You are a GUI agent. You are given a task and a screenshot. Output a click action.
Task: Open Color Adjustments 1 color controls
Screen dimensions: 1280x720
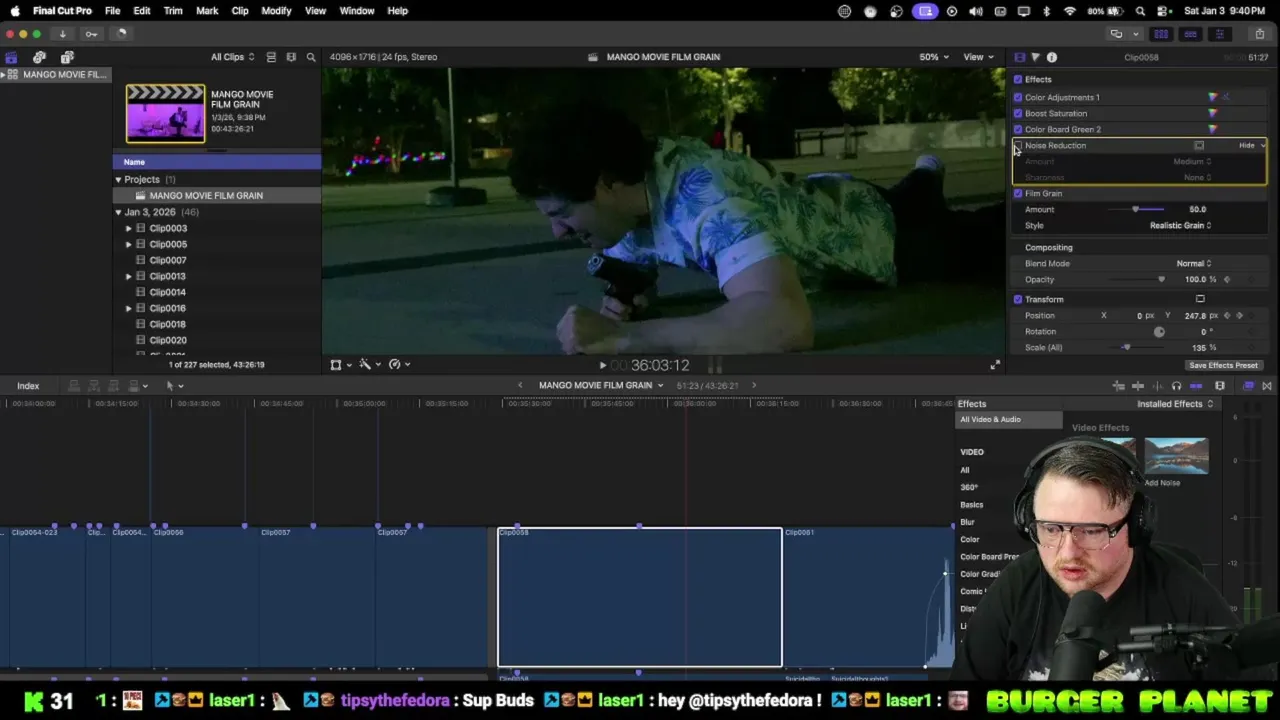(1213, 97)
